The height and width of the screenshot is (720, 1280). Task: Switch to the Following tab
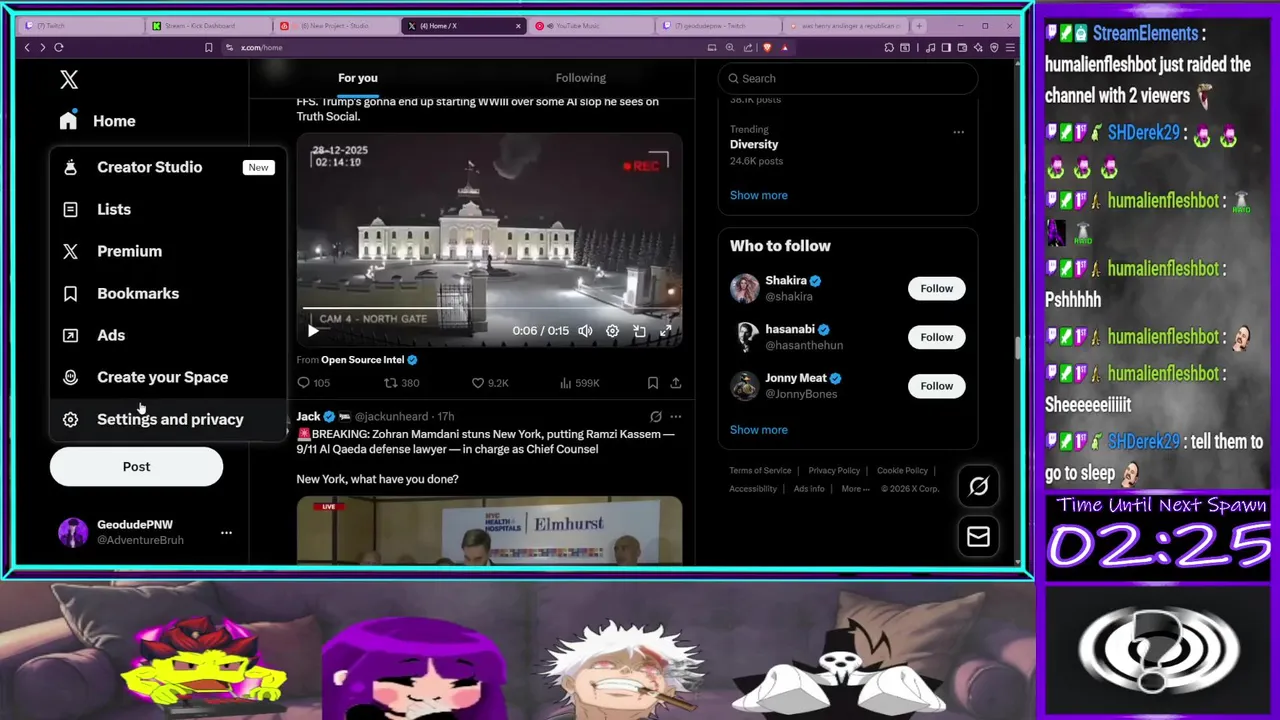581,78
